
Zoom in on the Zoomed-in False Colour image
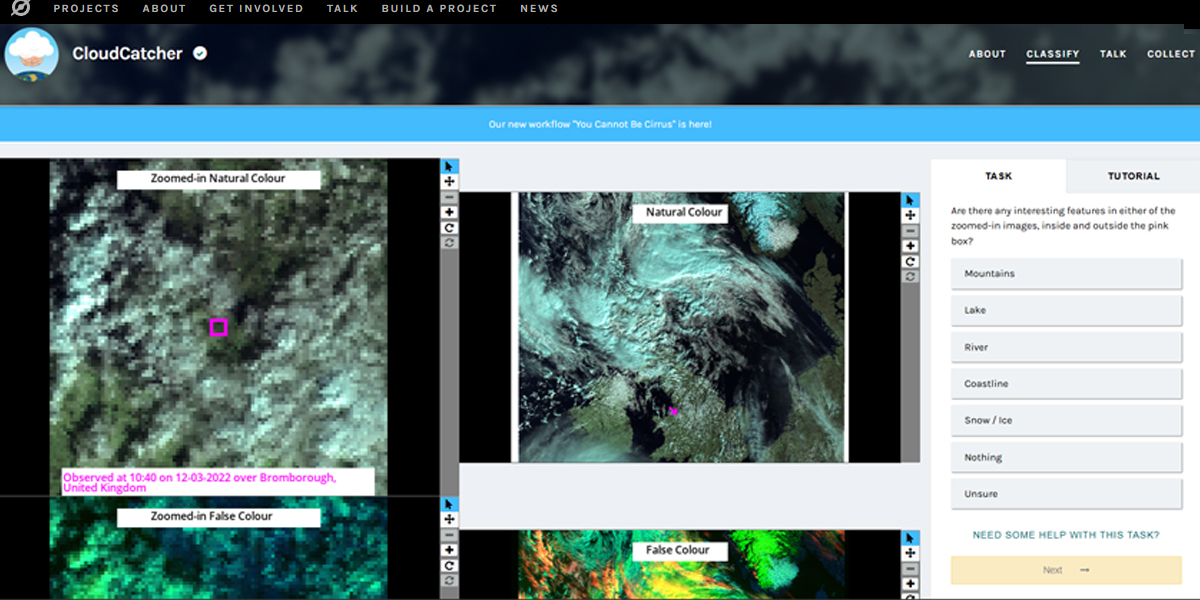pyautogui.click(x=450, y=550)
